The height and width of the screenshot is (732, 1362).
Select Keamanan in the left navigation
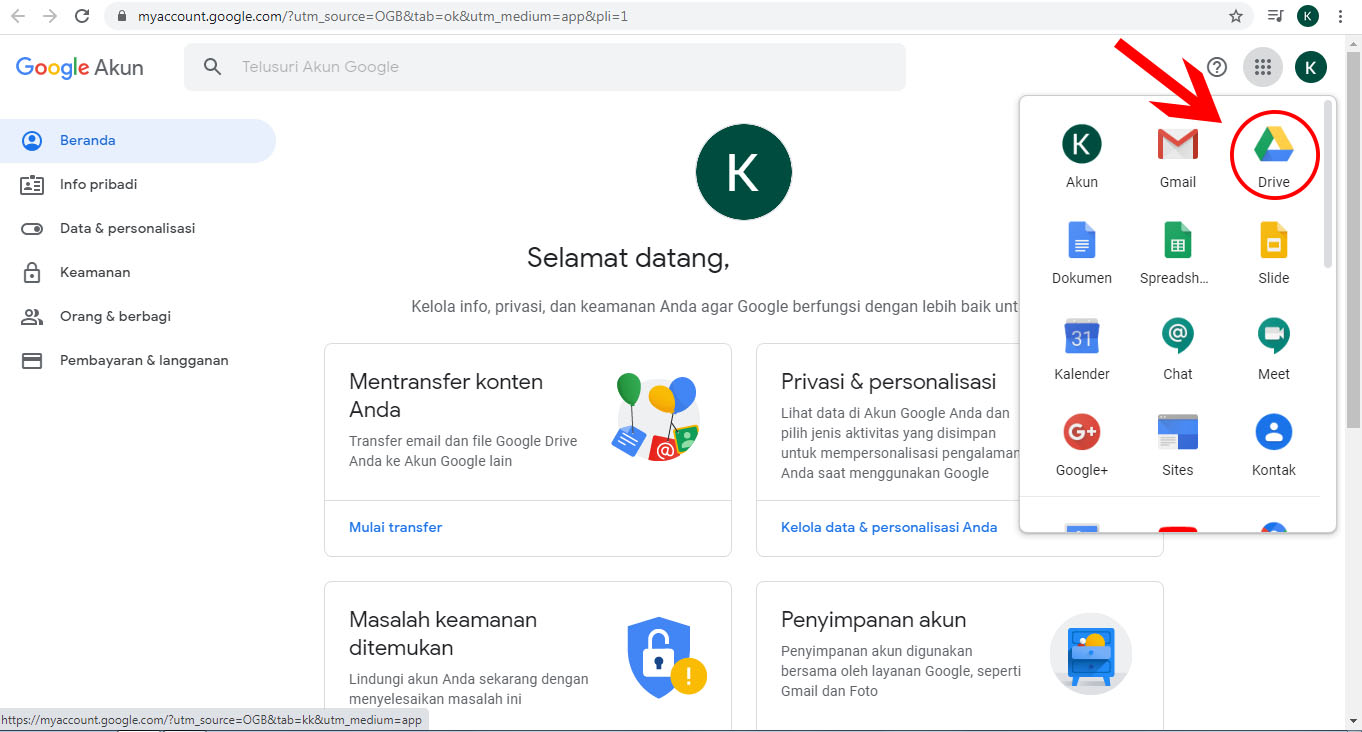95,272
